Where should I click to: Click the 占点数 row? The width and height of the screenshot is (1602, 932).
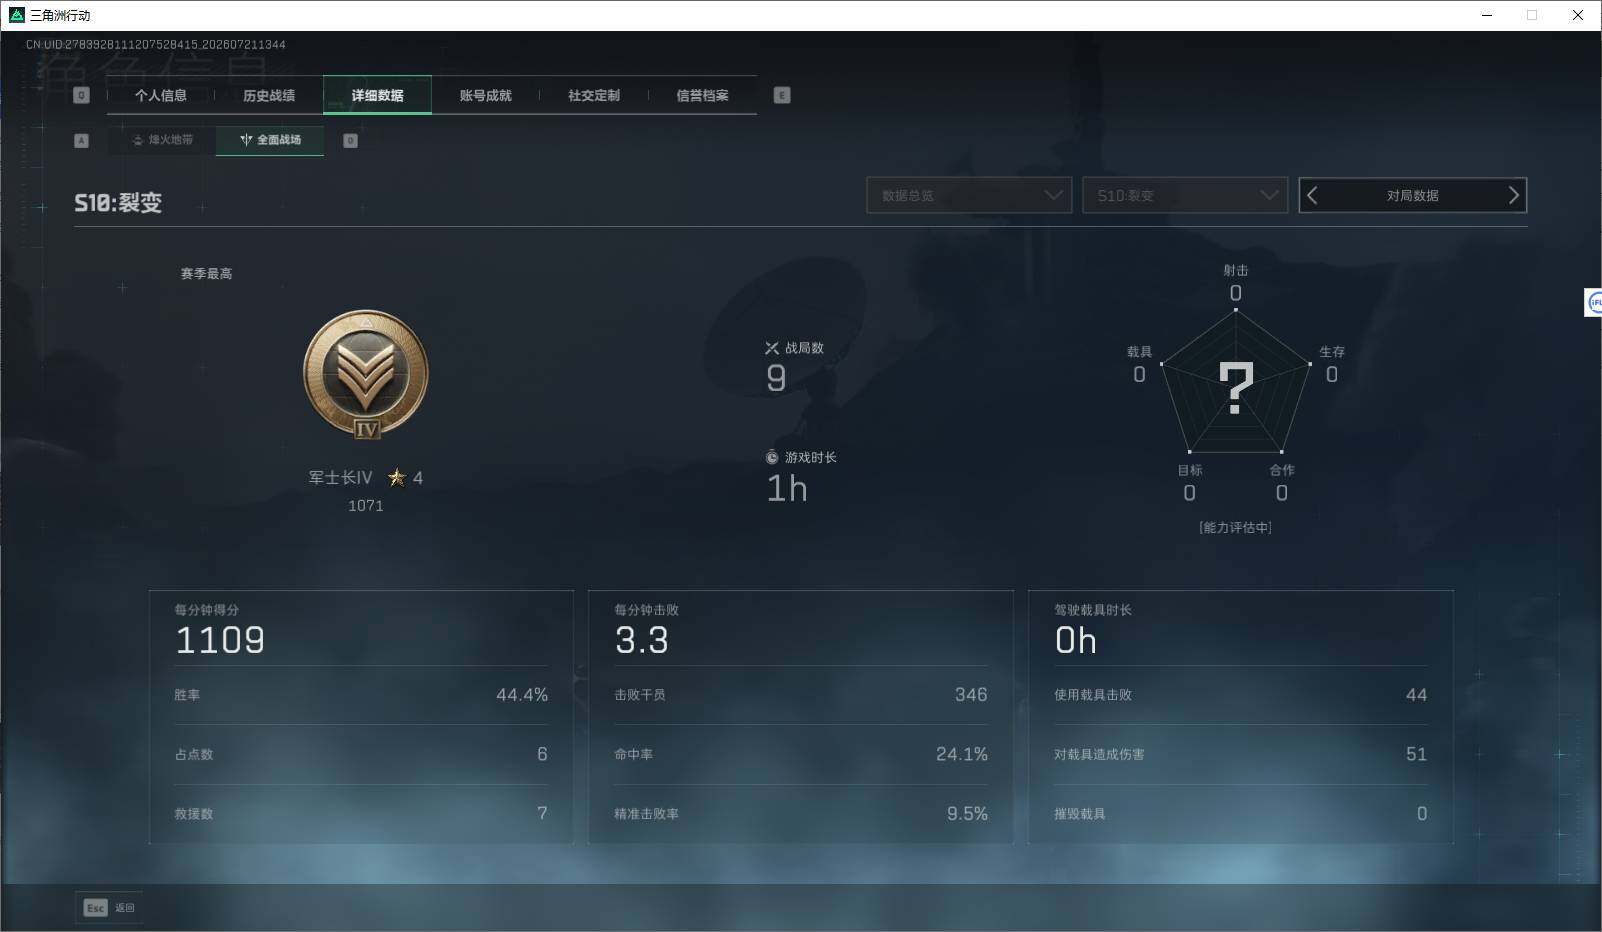[x=361, y=754]
